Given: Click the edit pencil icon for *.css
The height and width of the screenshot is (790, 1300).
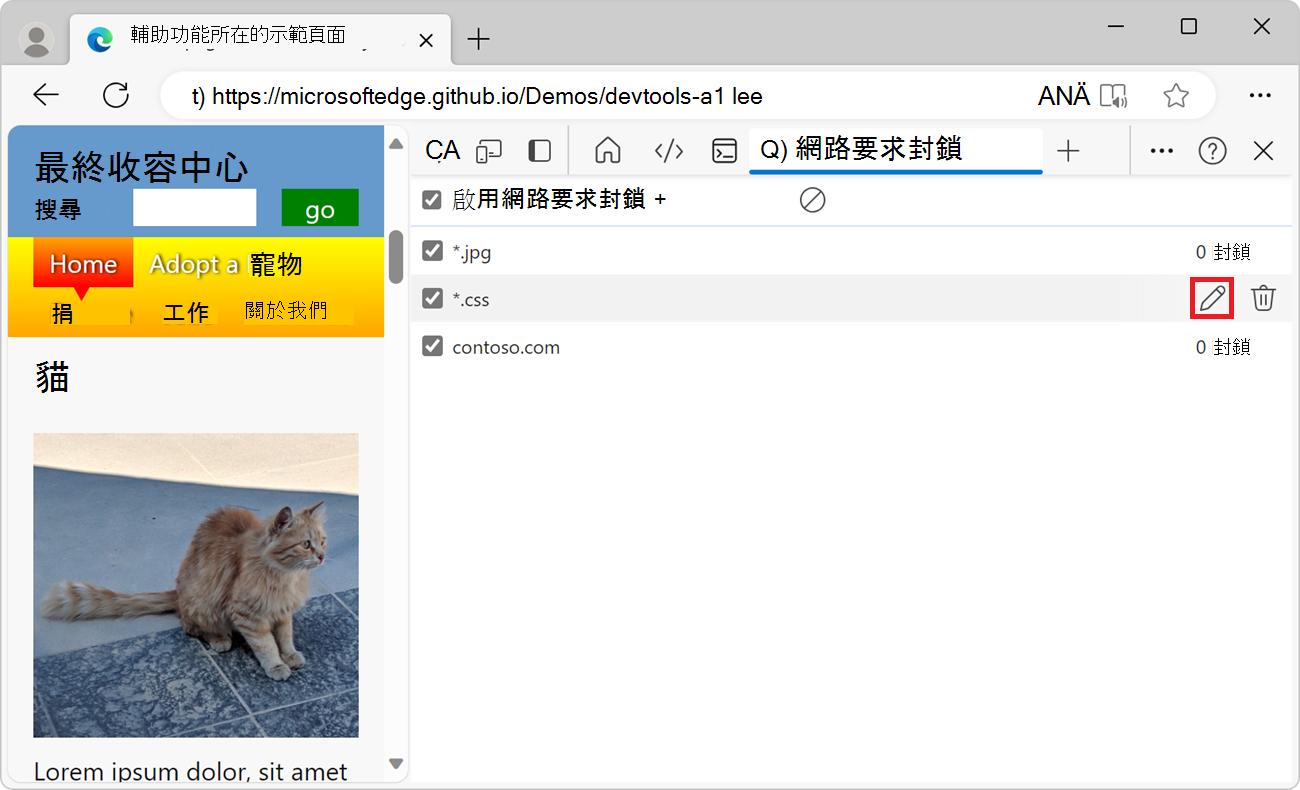Looking at the screenshot, I should (x=1212, y=298).
